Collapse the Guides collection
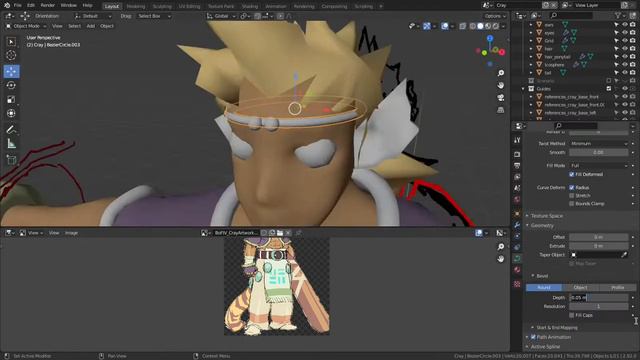The image size is (640, 360). tap(523, 89)
